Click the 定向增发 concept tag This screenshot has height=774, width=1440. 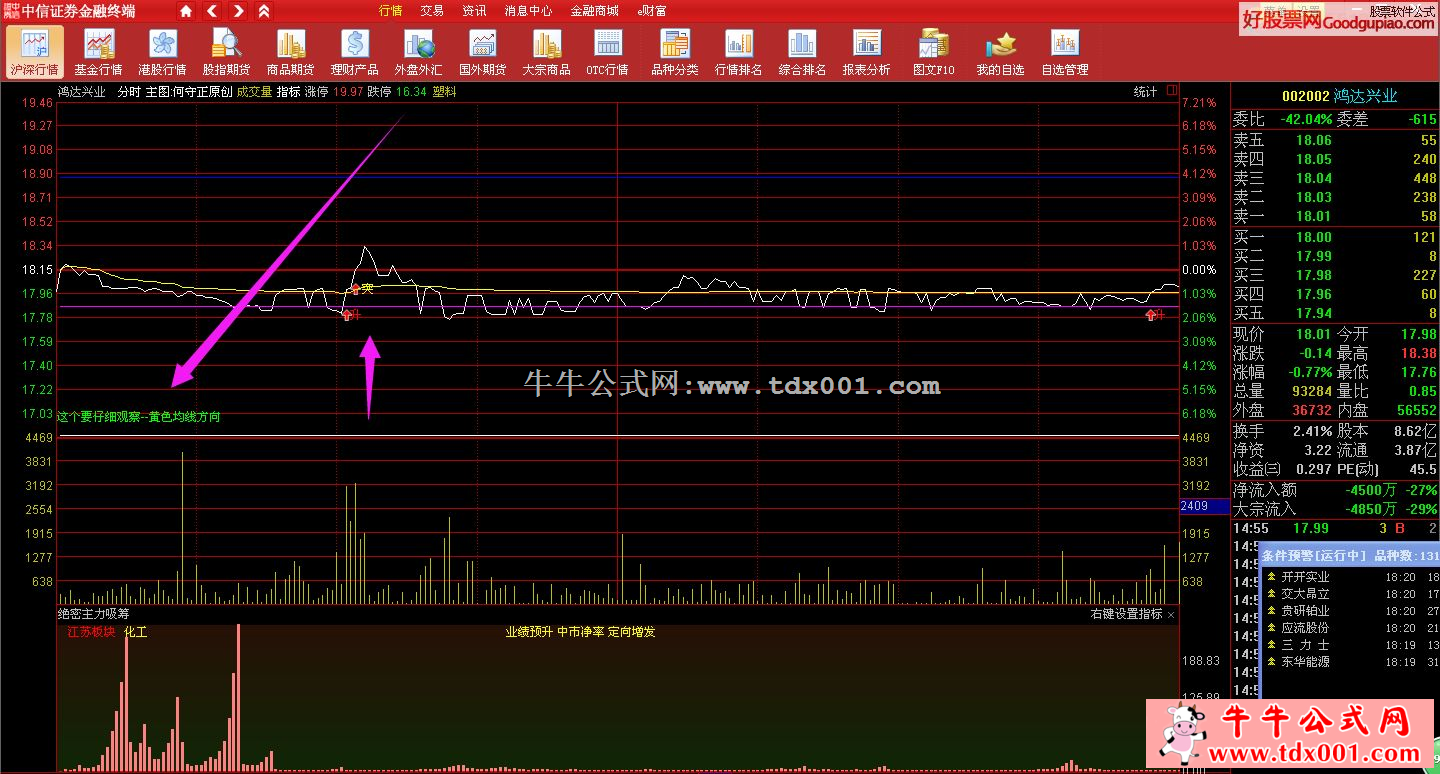tap(632, 632)
